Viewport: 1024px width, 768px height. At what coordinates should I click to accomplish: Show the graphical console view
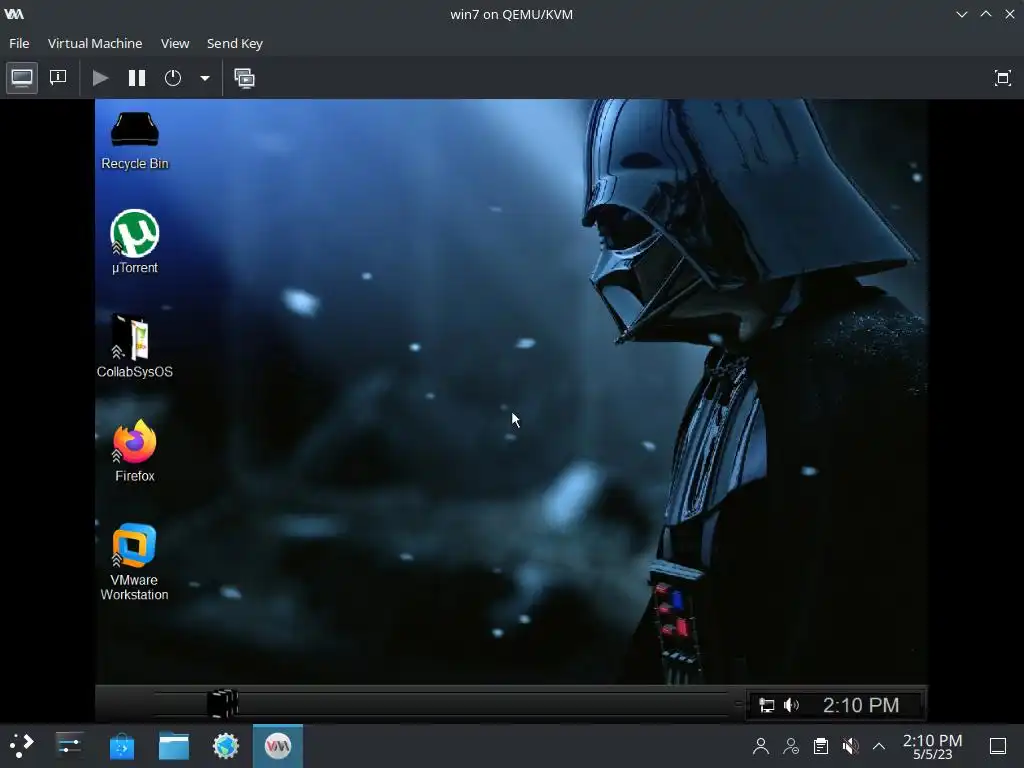(22, 78)
